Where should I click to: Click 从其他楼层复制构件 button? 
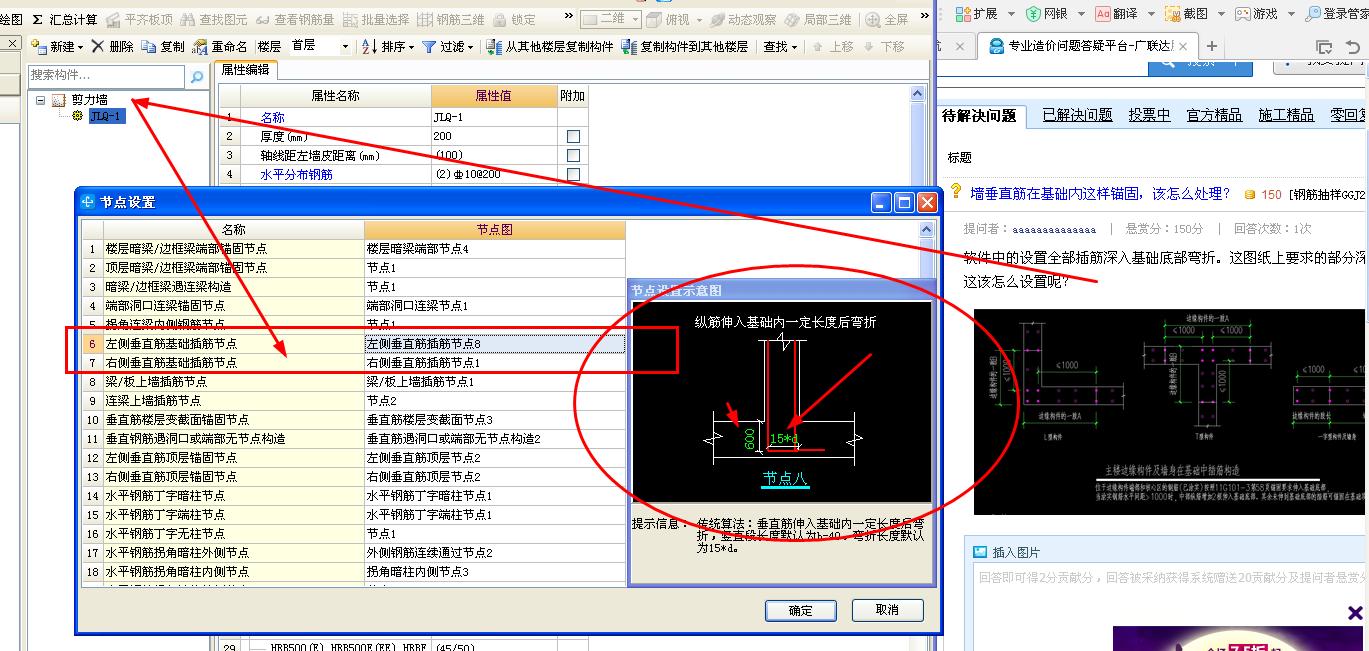coord(550,46)
